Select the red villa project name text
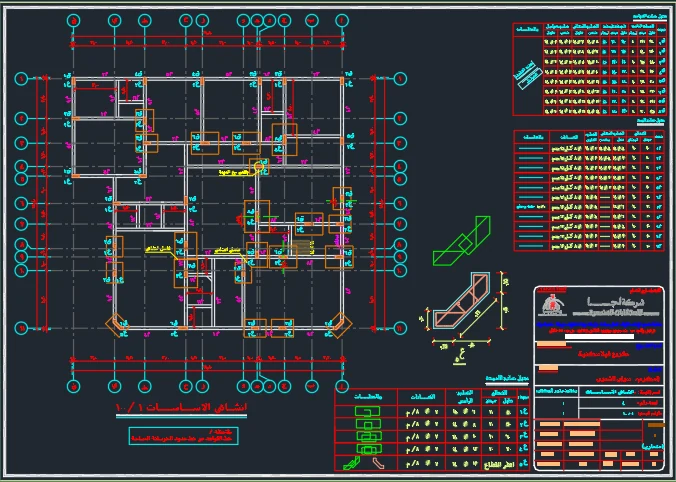 [x=603, y=354]
